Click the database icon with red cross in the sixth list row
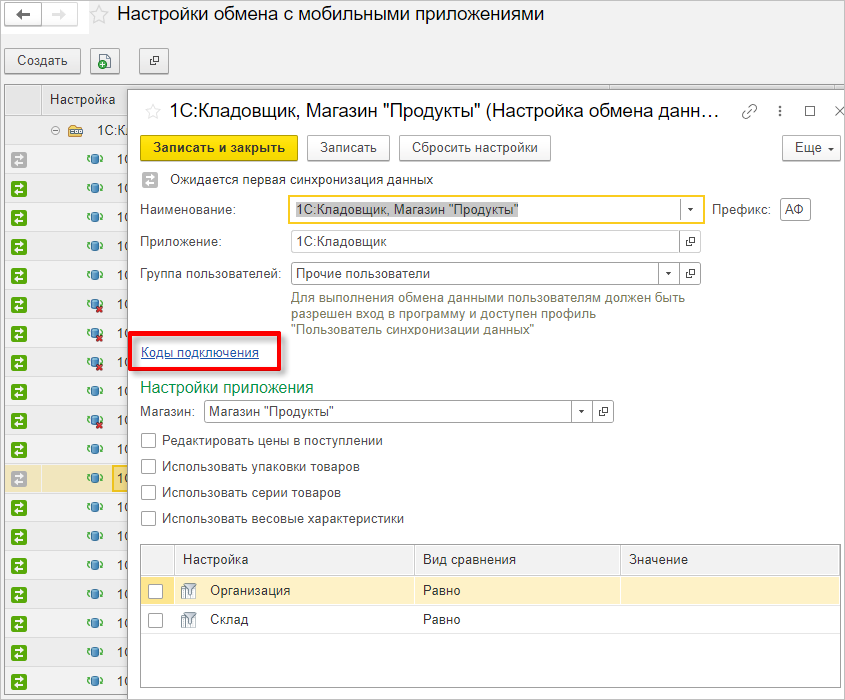The width and height of the screenshot is (845, 700). pyautogui.click(x=95, y=306)
